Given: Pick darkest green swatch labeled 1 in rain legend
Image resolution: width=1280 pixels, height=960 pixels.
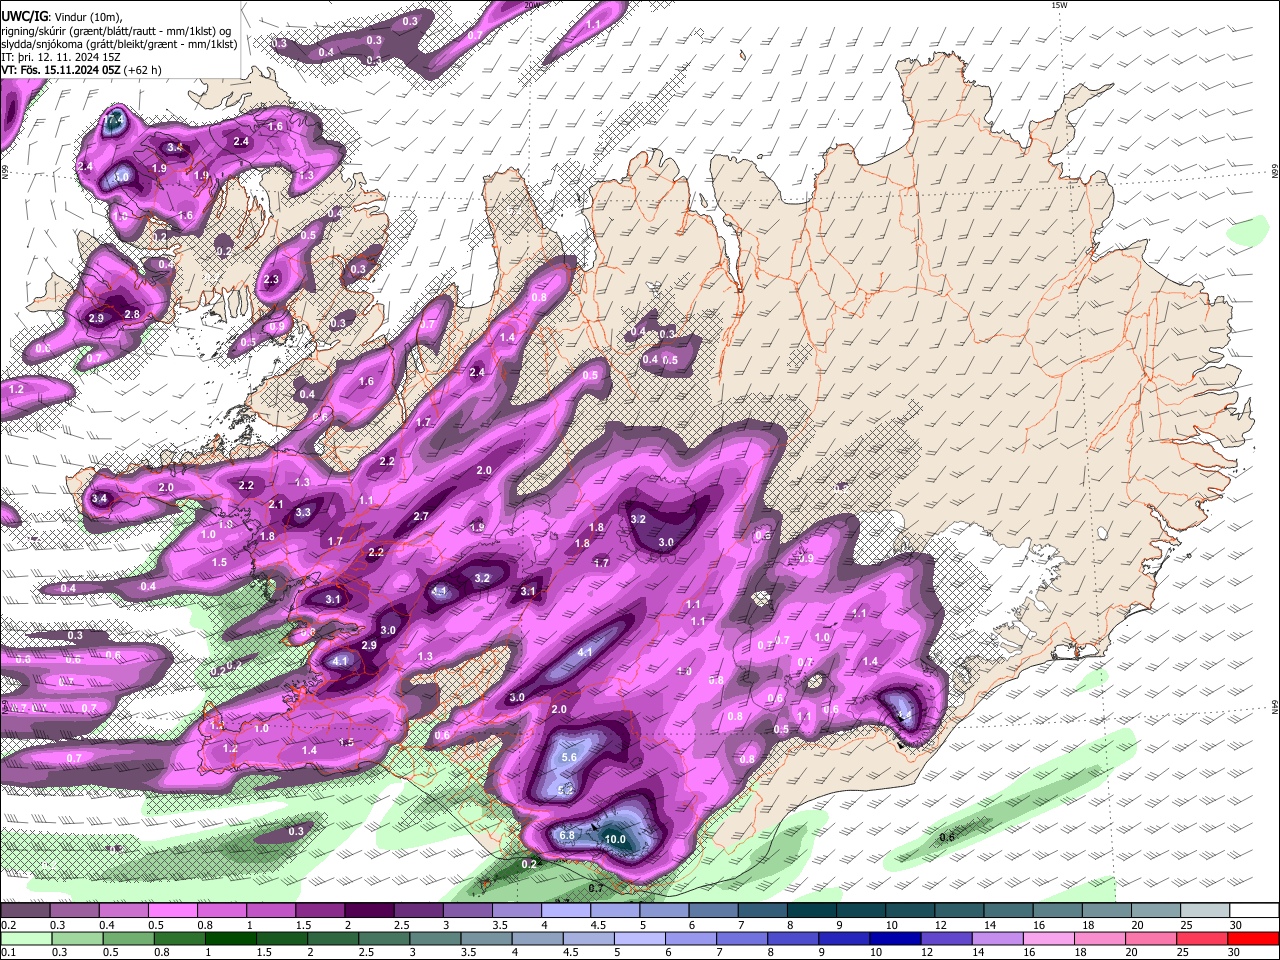Looking at the screenshot, I should (231, 938).
